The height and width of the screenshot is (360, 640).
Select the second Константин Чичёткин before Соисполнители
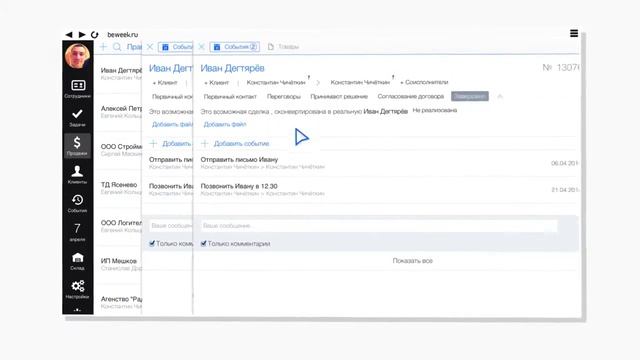(360, 82)
